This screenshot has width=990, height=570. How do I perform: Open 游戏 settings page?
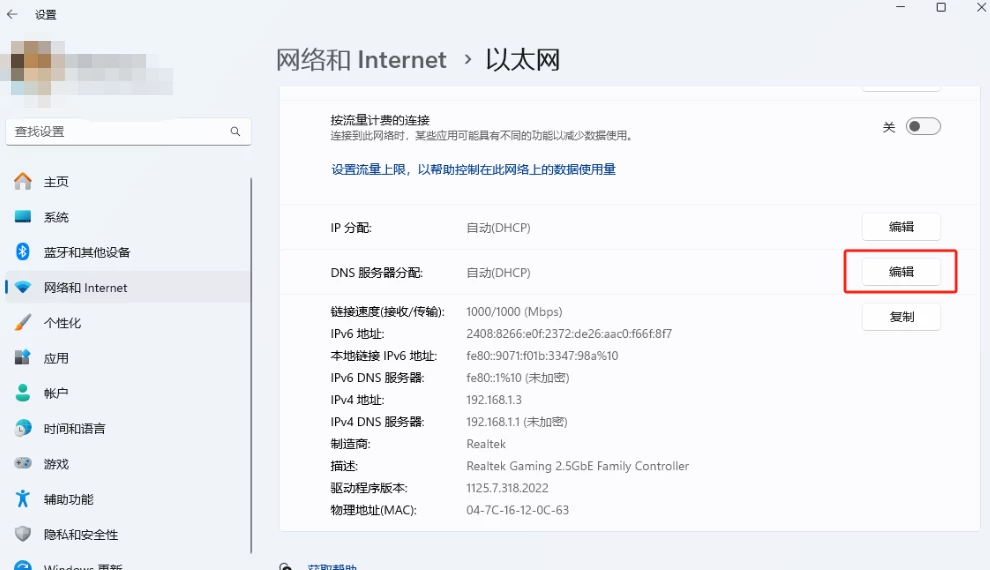[128, 464]
